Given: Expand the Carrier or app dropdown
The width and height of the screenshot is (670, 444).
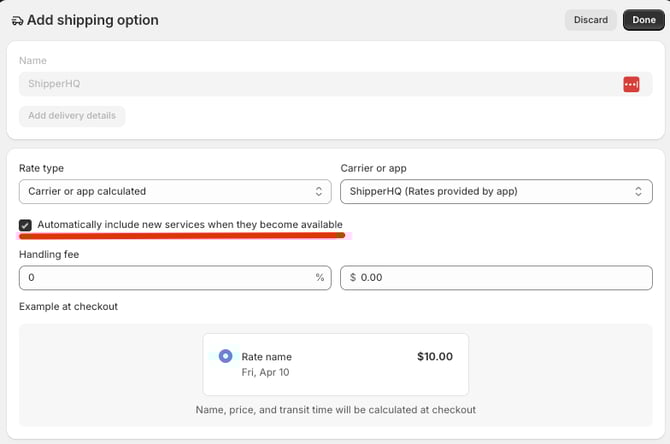Looking at the screenshot, I should 496,191.
